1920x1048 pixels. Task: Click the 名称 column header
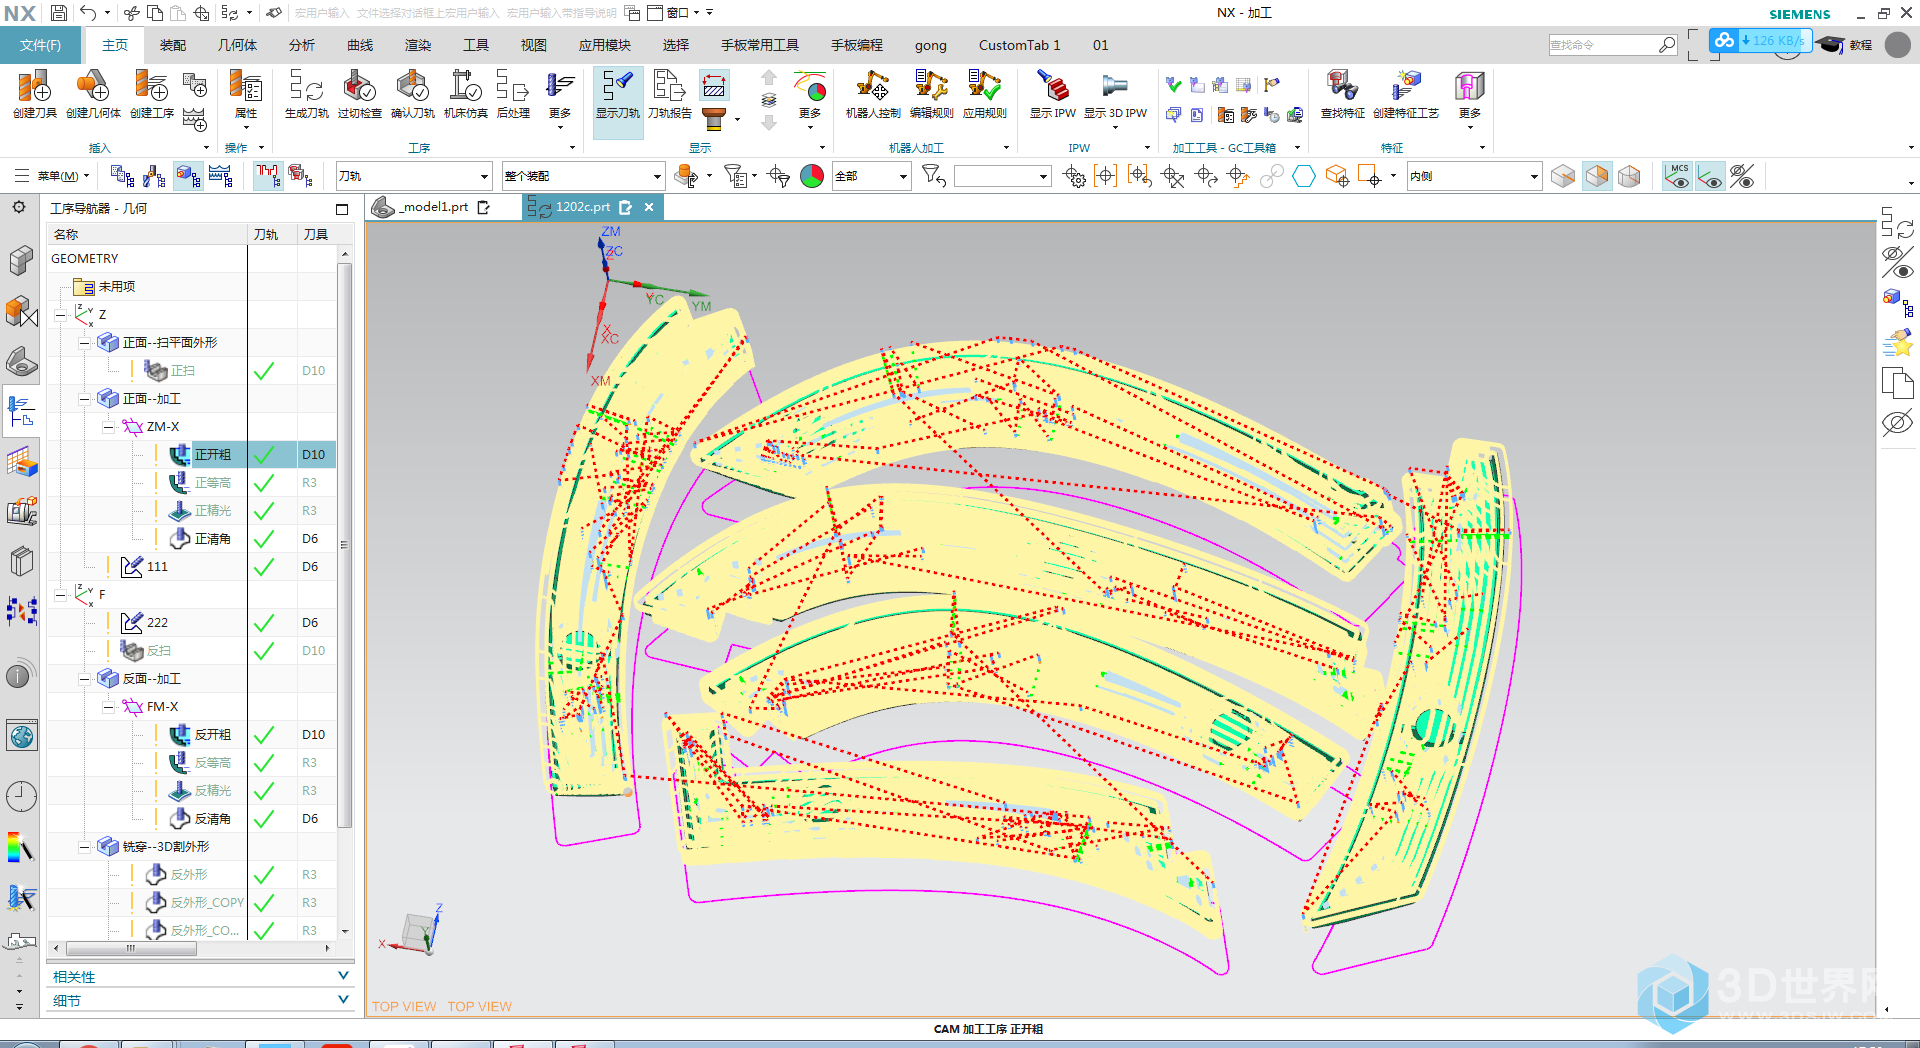point(147,234)
